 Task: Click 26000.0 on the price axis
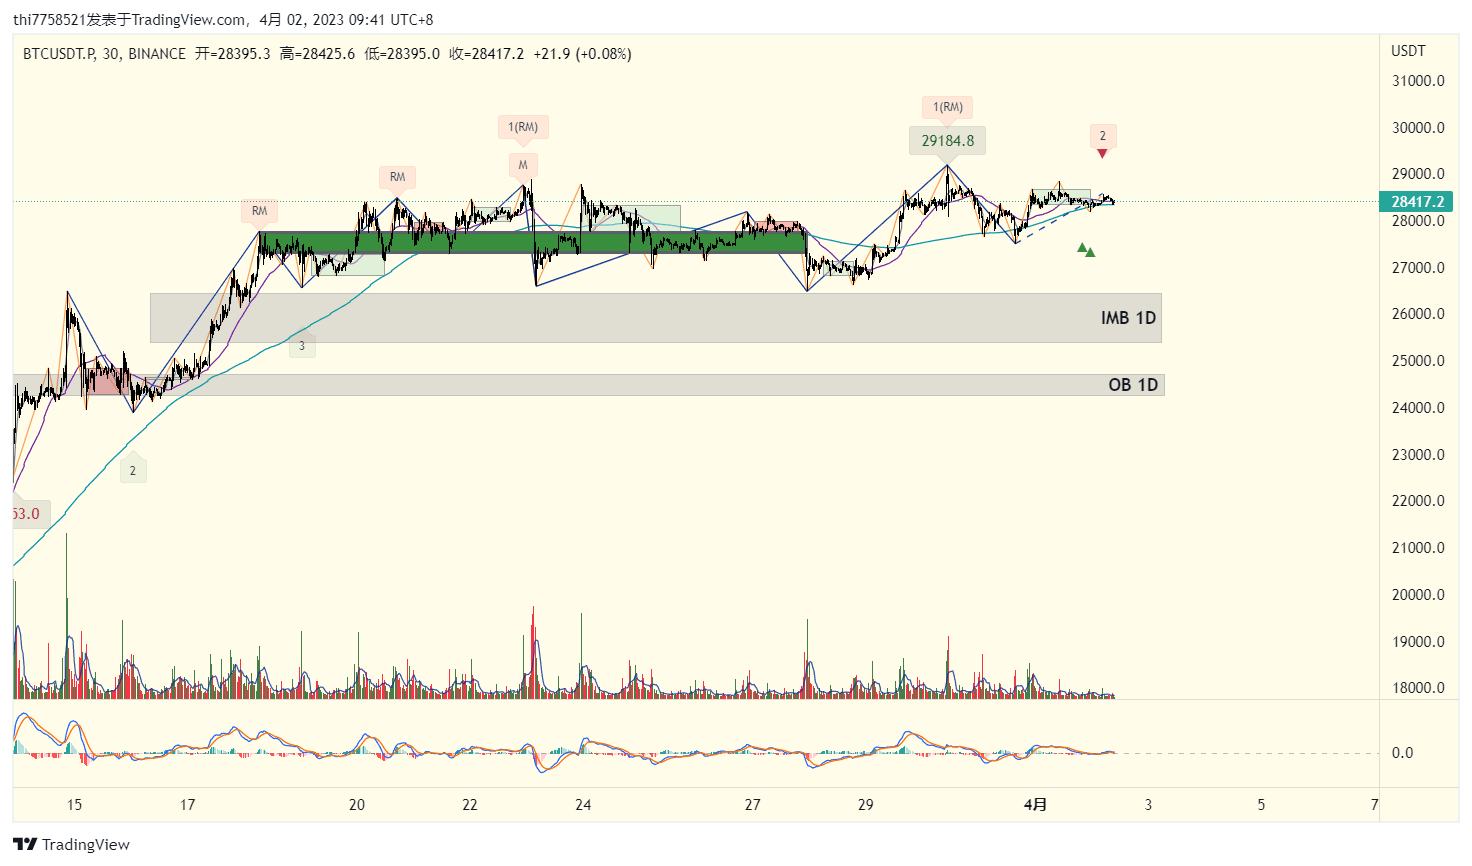click(x=1418, y=314)
